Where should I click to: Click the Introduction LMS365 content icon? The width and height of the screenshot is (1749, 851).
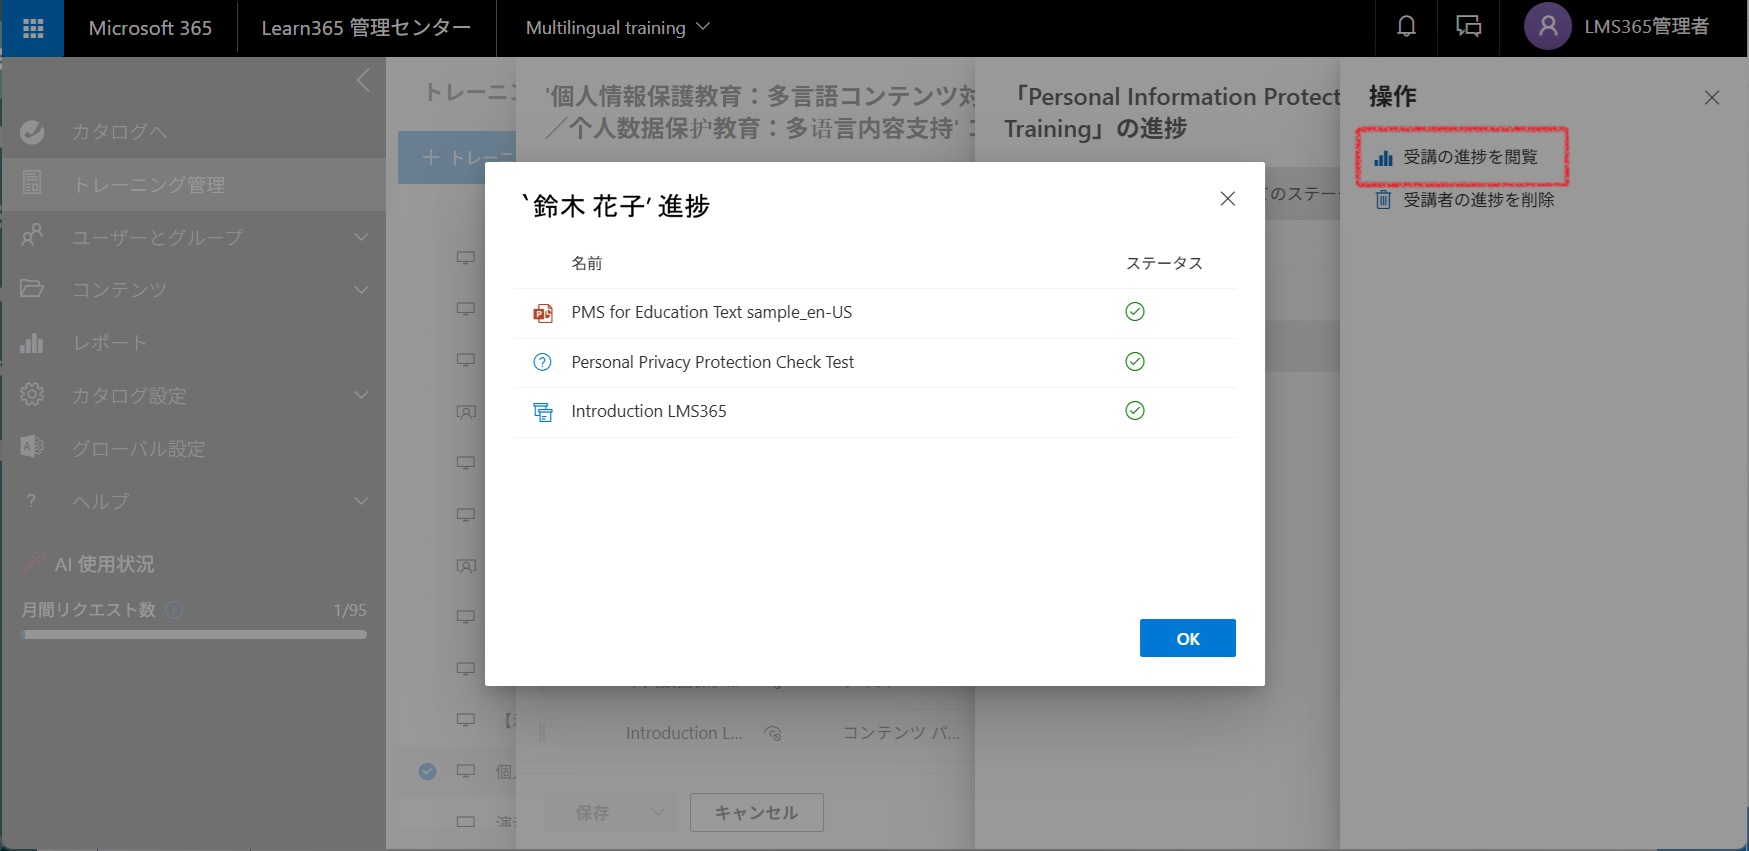(543, 412)
